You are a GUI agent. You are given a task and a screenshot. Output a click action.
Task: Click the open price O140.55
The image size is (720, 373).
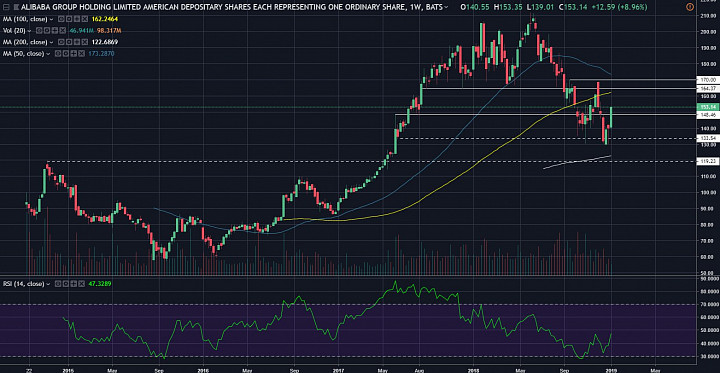point(476,7)
